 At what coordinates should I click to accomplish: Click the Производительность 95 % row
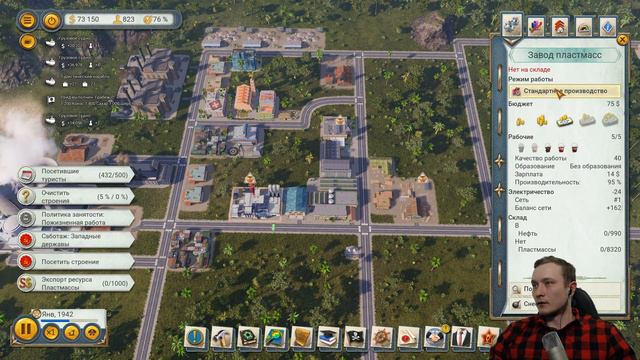pos(568,182)
